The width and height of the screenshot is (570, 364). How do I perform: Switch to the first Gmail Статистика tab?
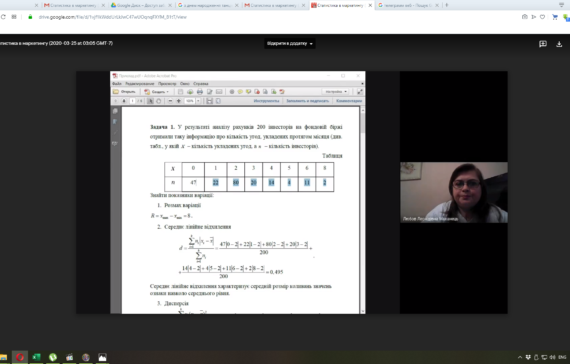[74, 5]
